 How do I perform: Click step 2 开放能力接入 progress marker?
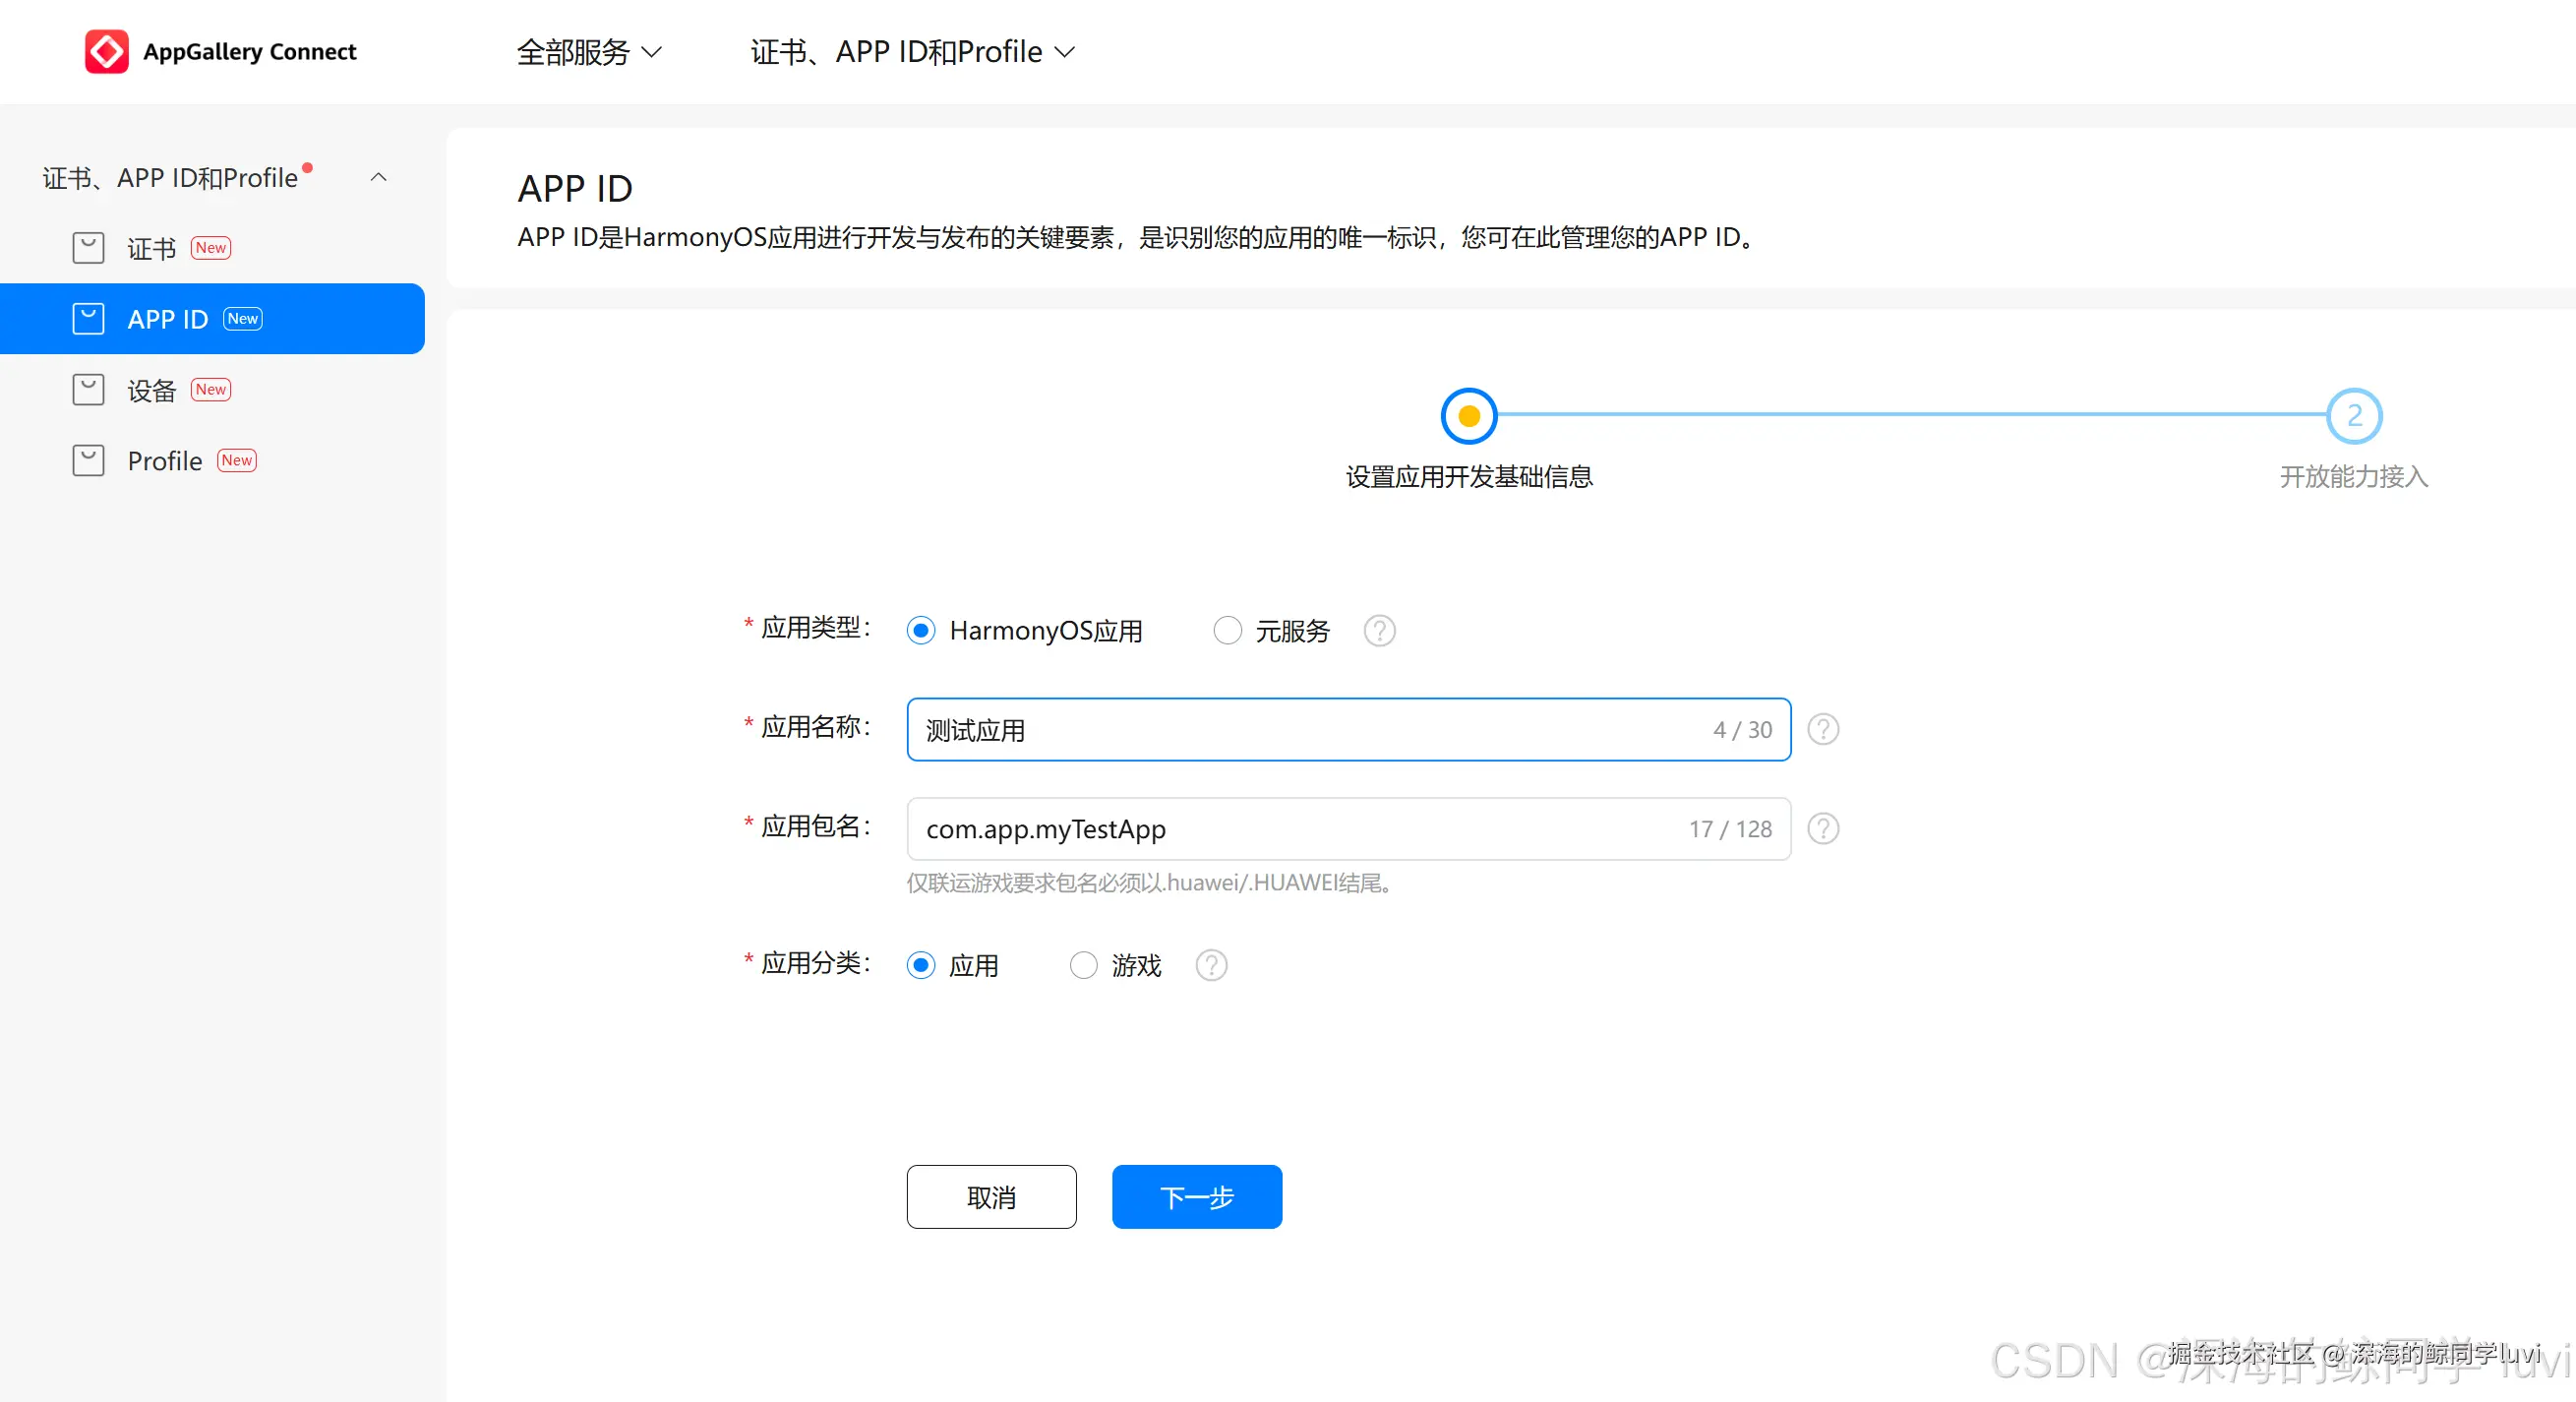point(2353,416)
